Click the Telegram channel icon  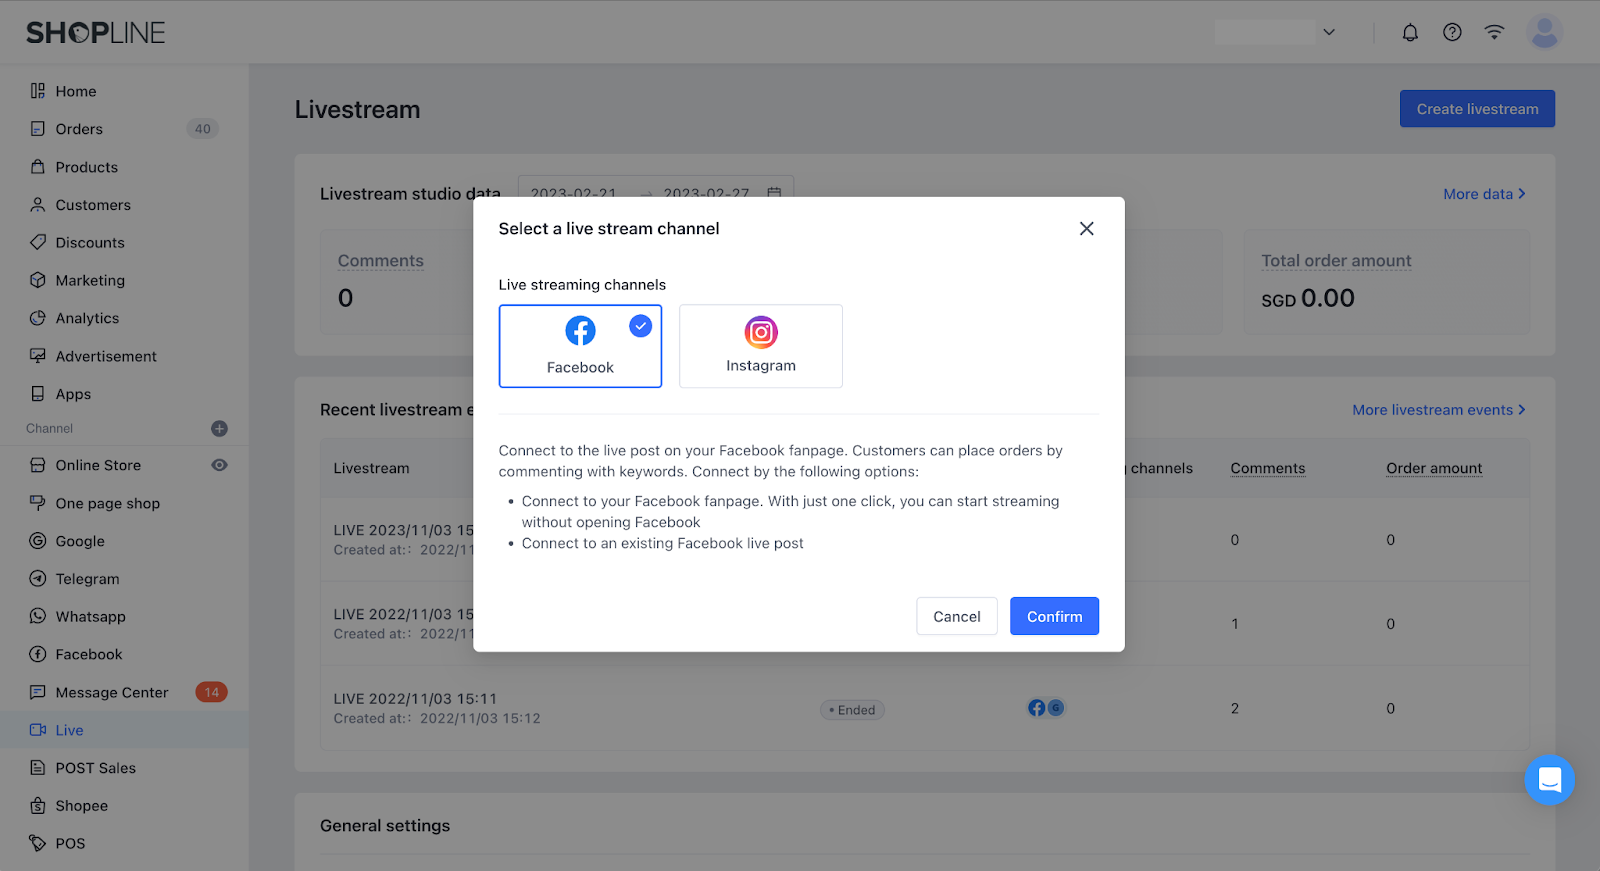tap(38, 579)
